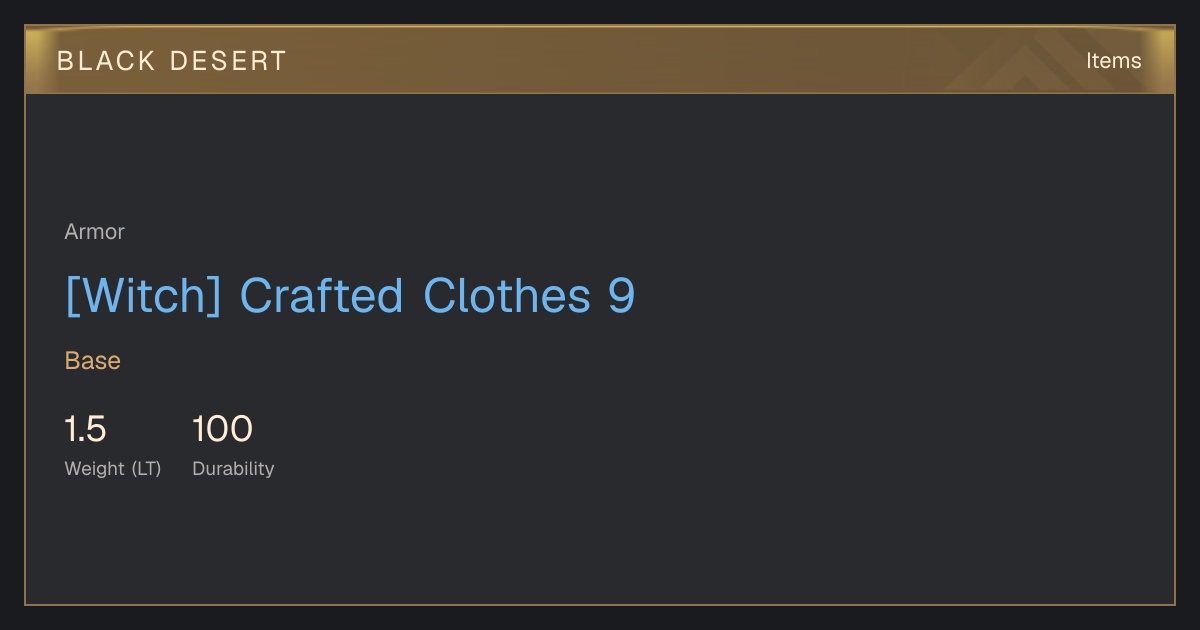
Task: Click the (LT) unit text
Action: tap(146, 468)
